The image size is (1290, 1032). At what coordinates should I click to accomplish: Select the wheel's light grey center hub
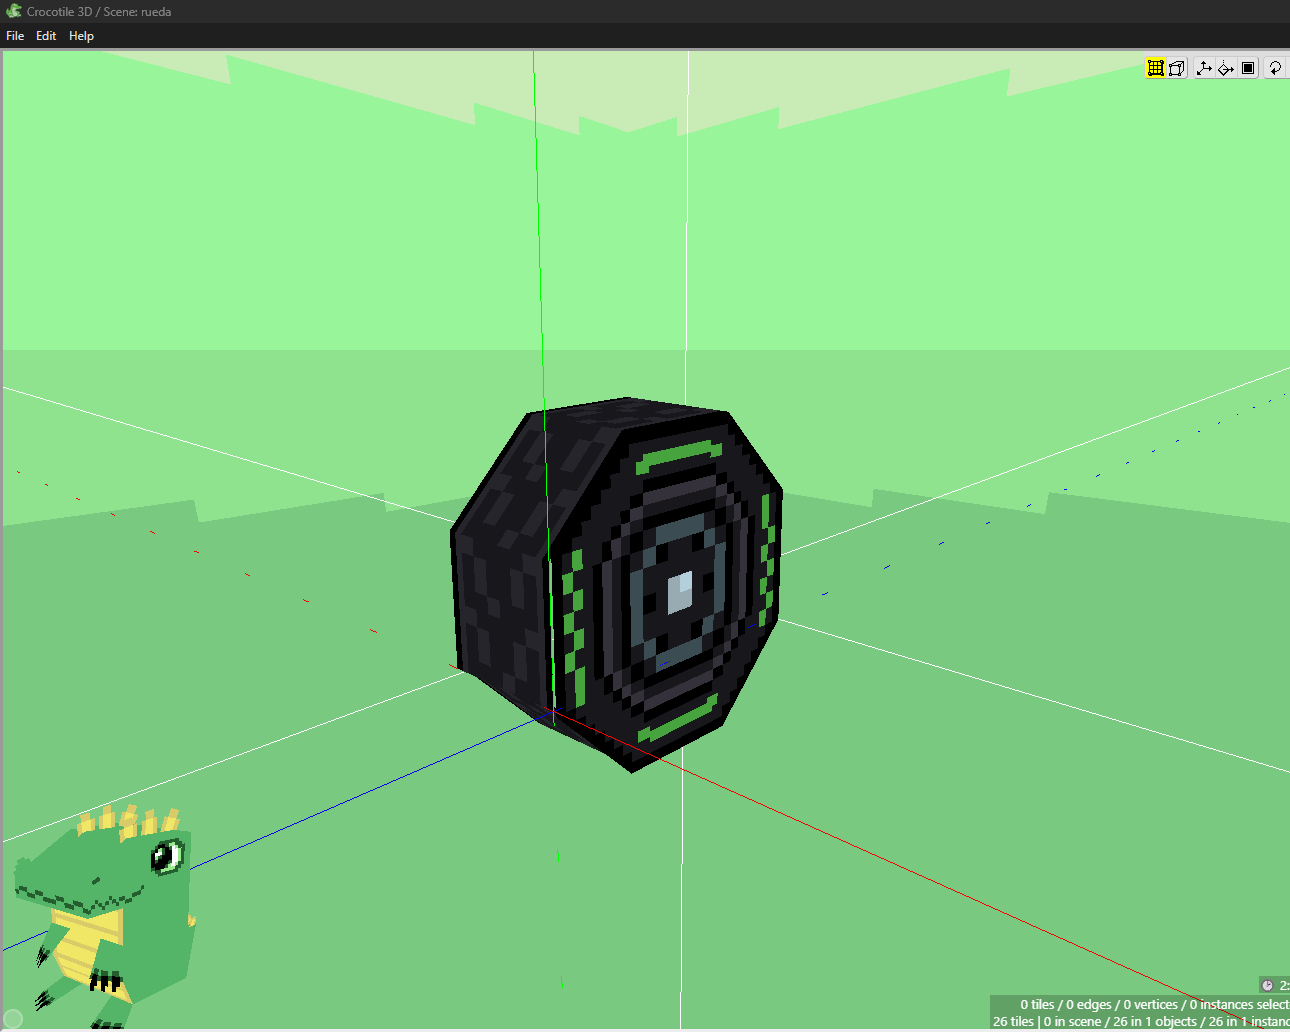tap(680, 592)
